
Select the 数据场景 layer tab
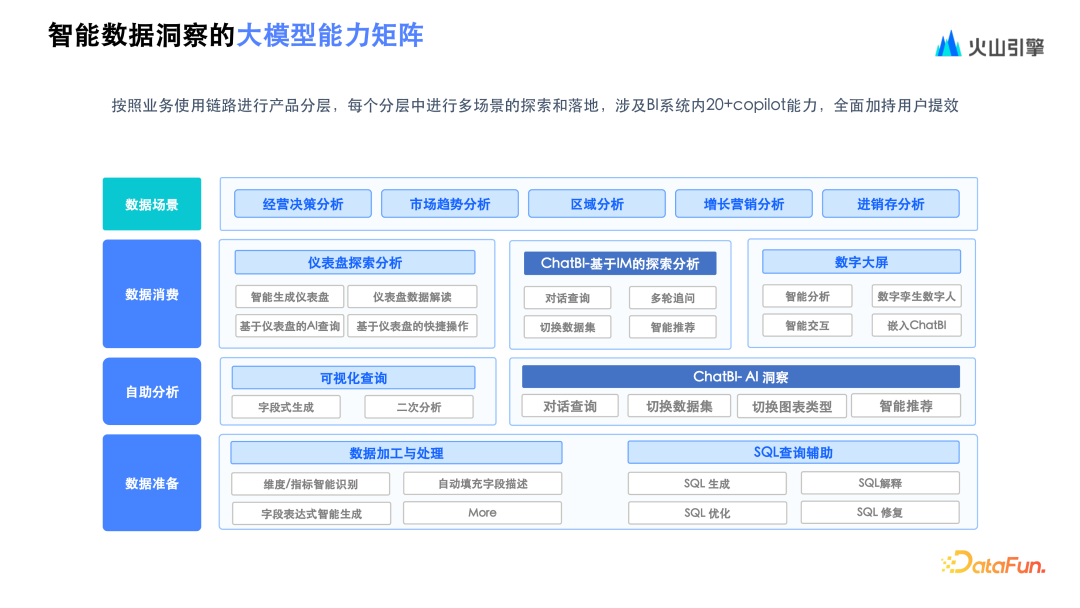152,204
